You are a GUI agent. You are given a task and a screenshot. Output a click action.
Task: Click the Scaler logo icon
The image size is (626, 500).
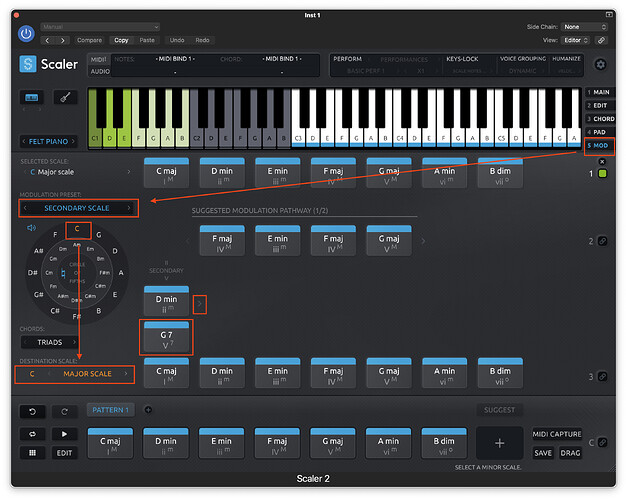28,64
